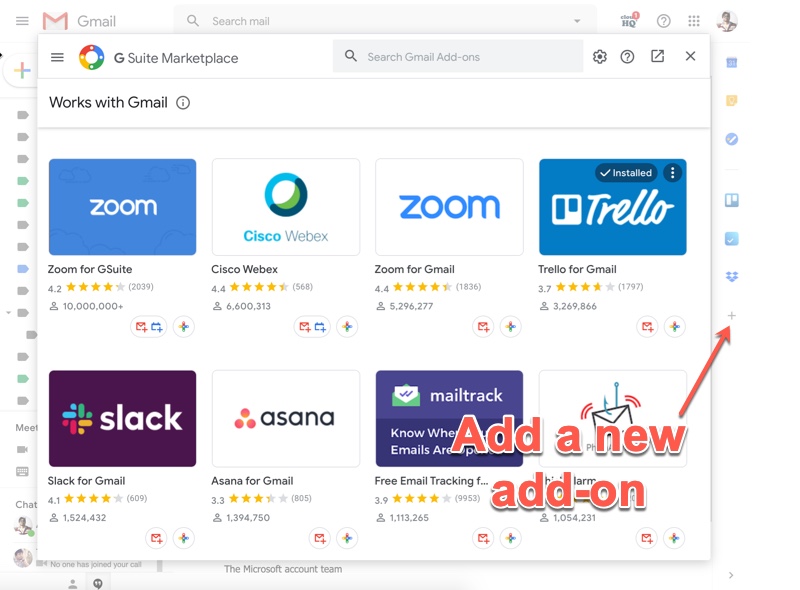Open the Slack for Gmail thumbnail
The width and height of the screenshot is (800, 590).
click(x=122, y=419)
